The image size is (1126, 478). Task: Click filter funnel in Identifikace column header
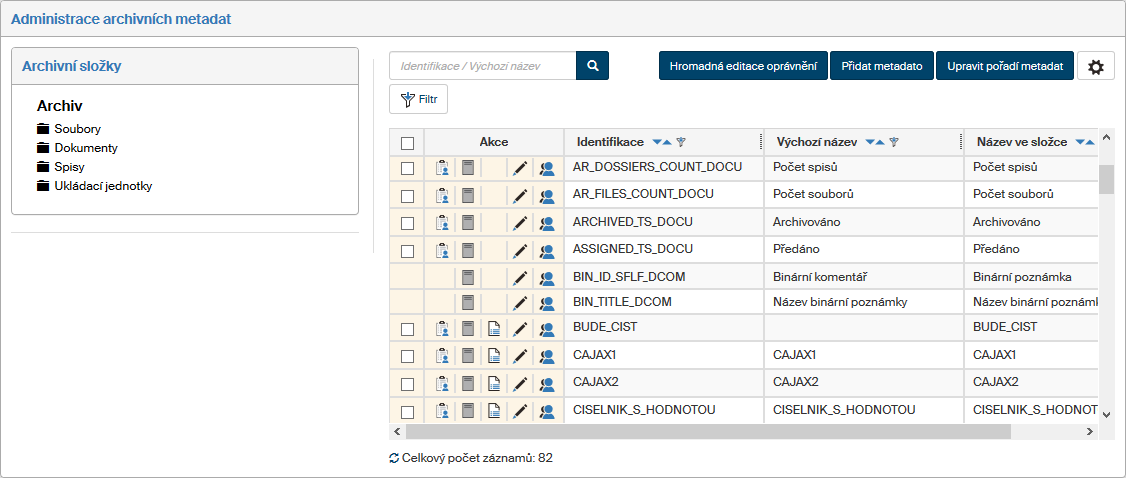[681, 143]
